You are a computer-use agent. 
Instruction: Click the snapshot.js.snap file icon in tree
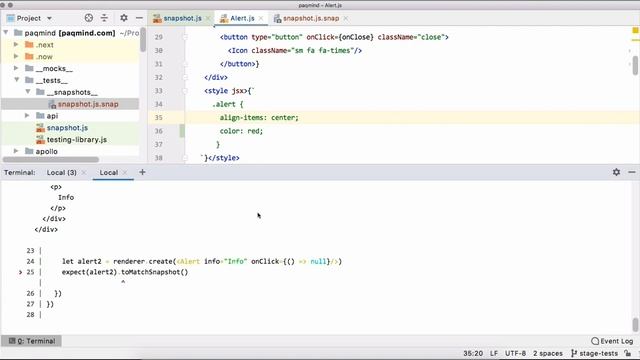click(x=52, y=104)
